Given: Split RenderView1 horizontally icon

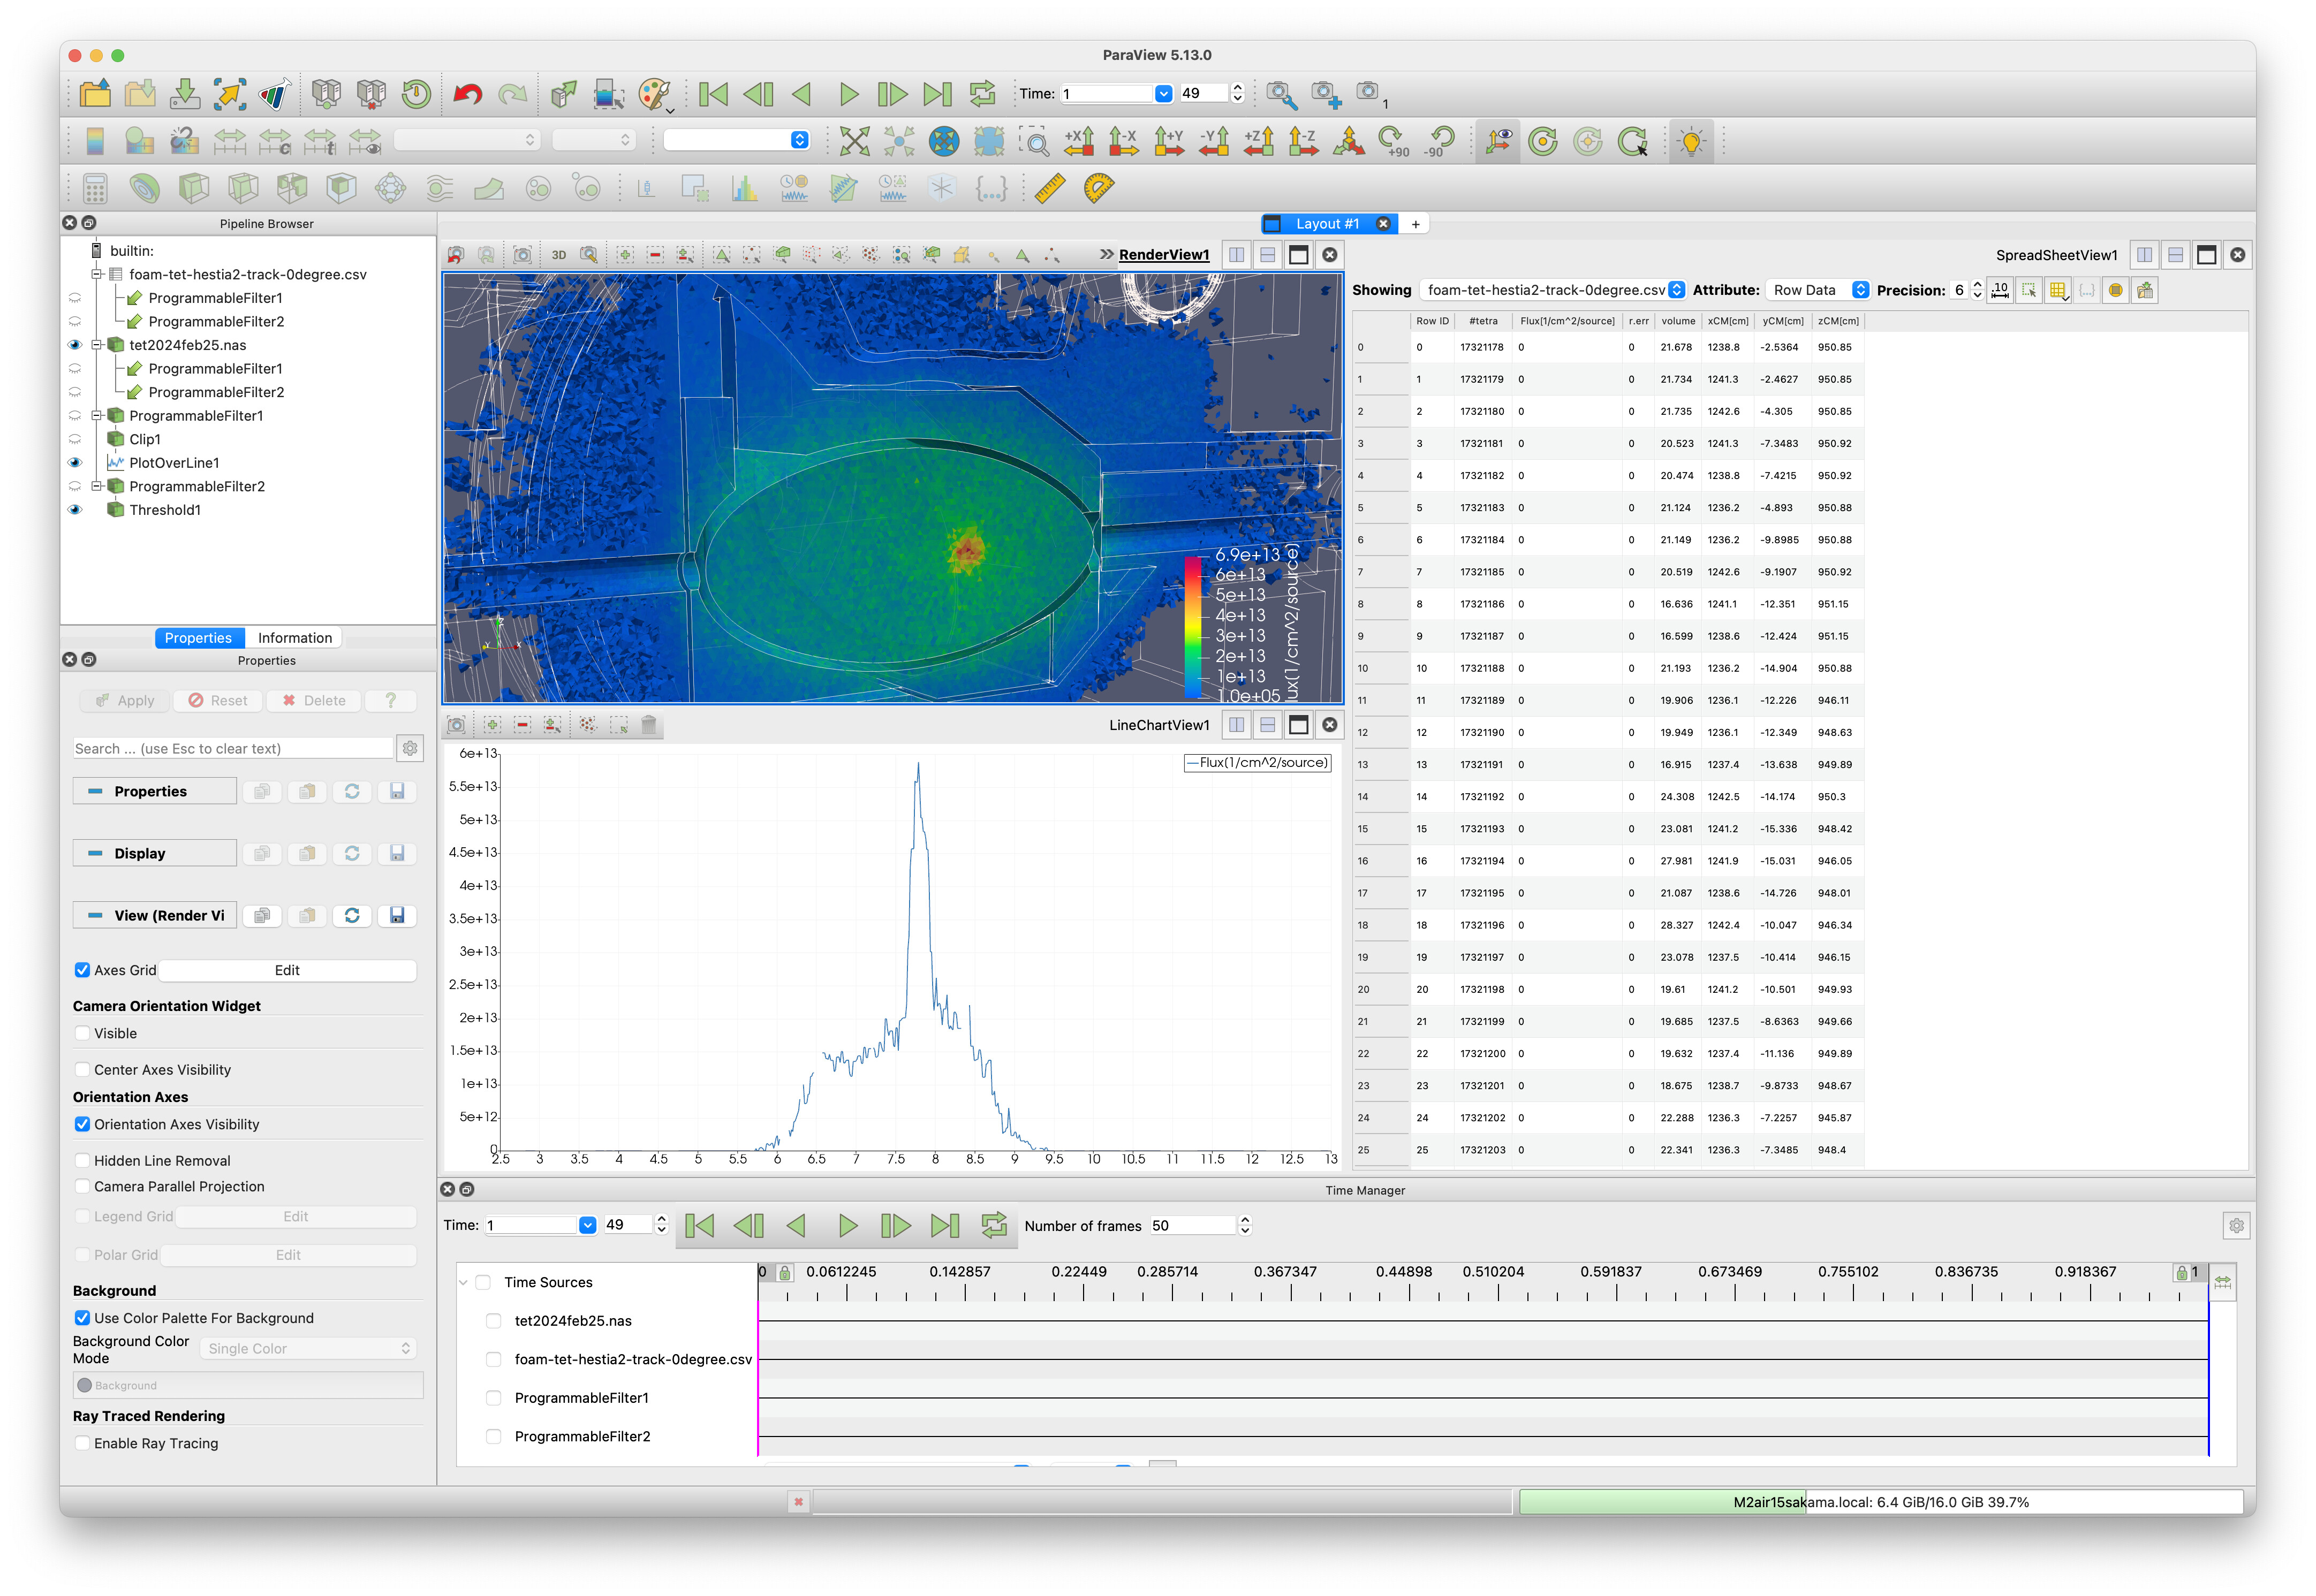Looking at the screenshot, I should point(1237,255).
